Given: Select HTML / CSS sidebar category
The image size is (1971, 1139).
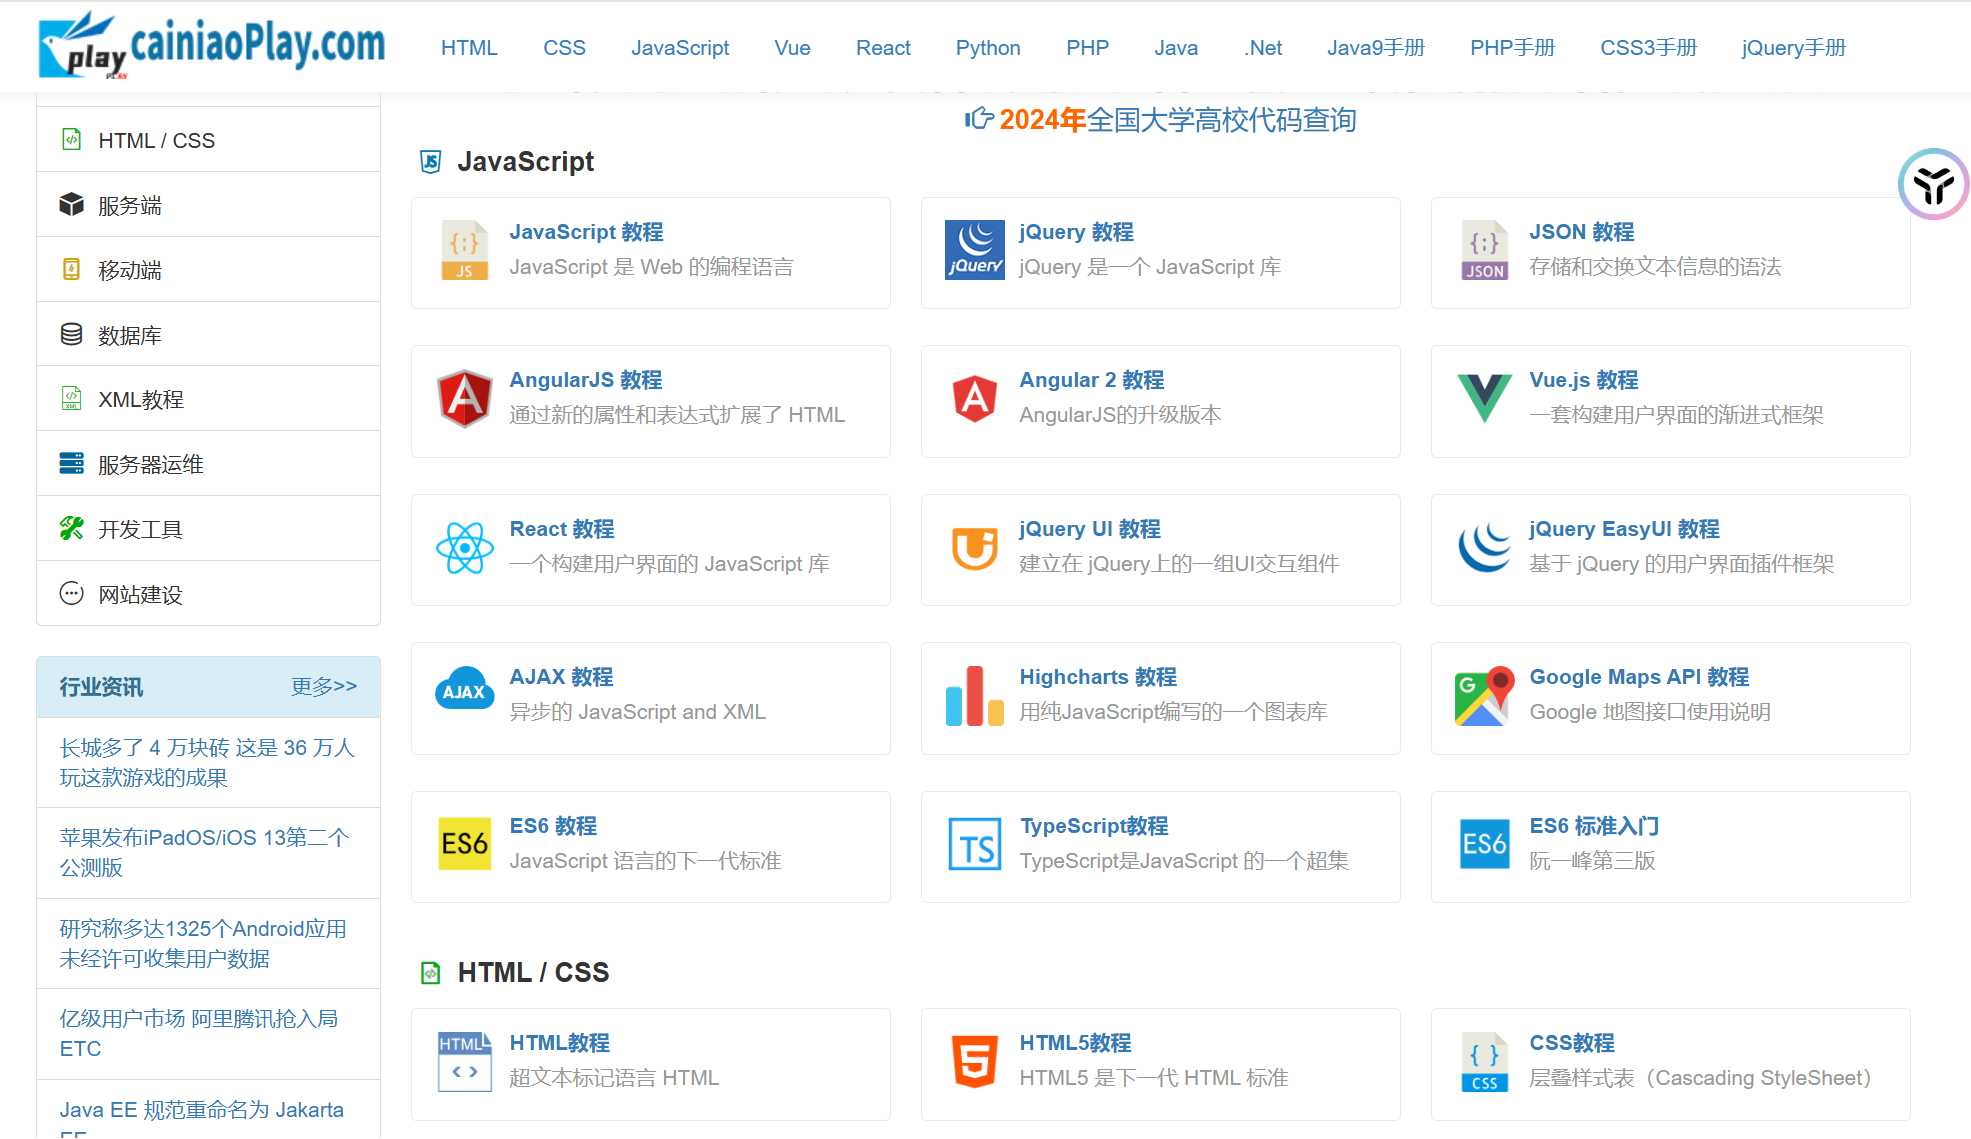Looking at the screenshot, I should (208, 140).
